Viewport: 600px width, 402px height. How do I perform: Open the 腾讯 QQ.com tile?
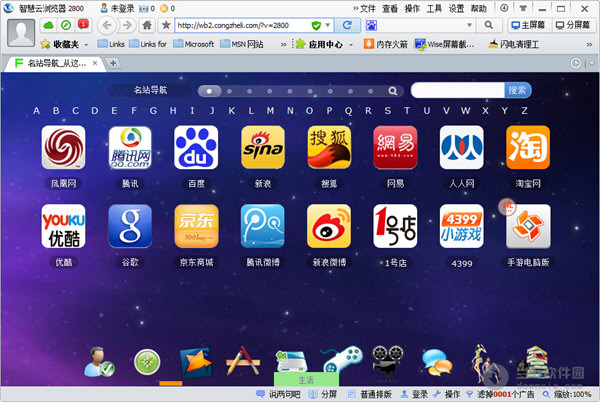point(130,147)
